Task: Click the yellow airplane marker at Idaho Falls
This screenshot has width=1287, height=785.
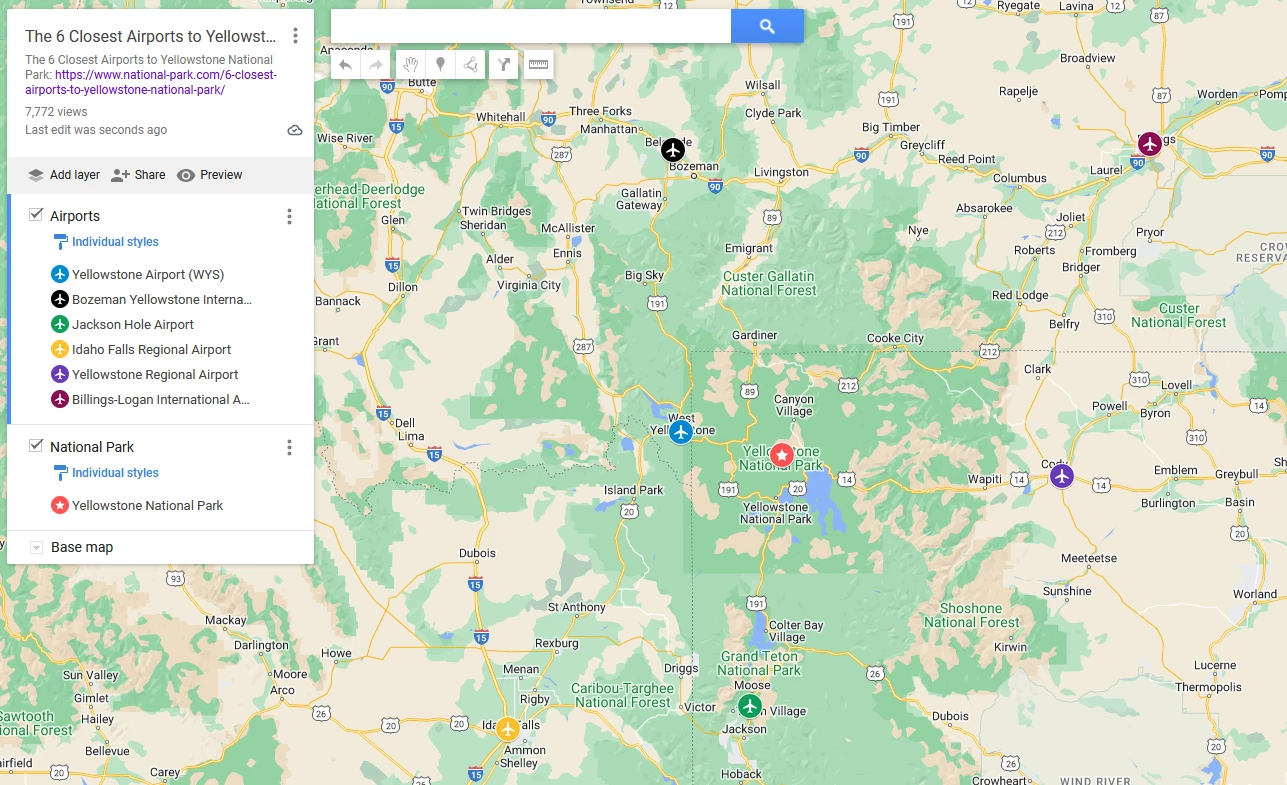Action: point(508,729)
